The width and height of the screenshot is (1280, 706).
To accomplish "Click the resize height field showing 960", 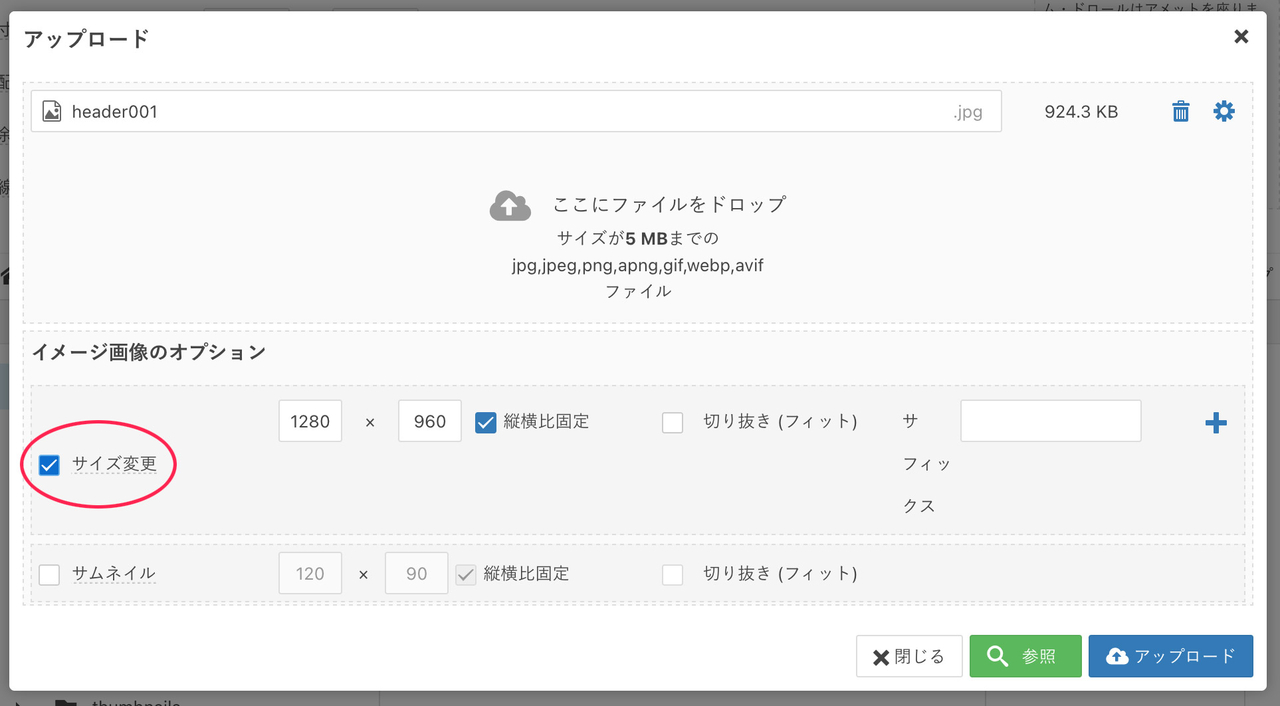I will (429, 422).
